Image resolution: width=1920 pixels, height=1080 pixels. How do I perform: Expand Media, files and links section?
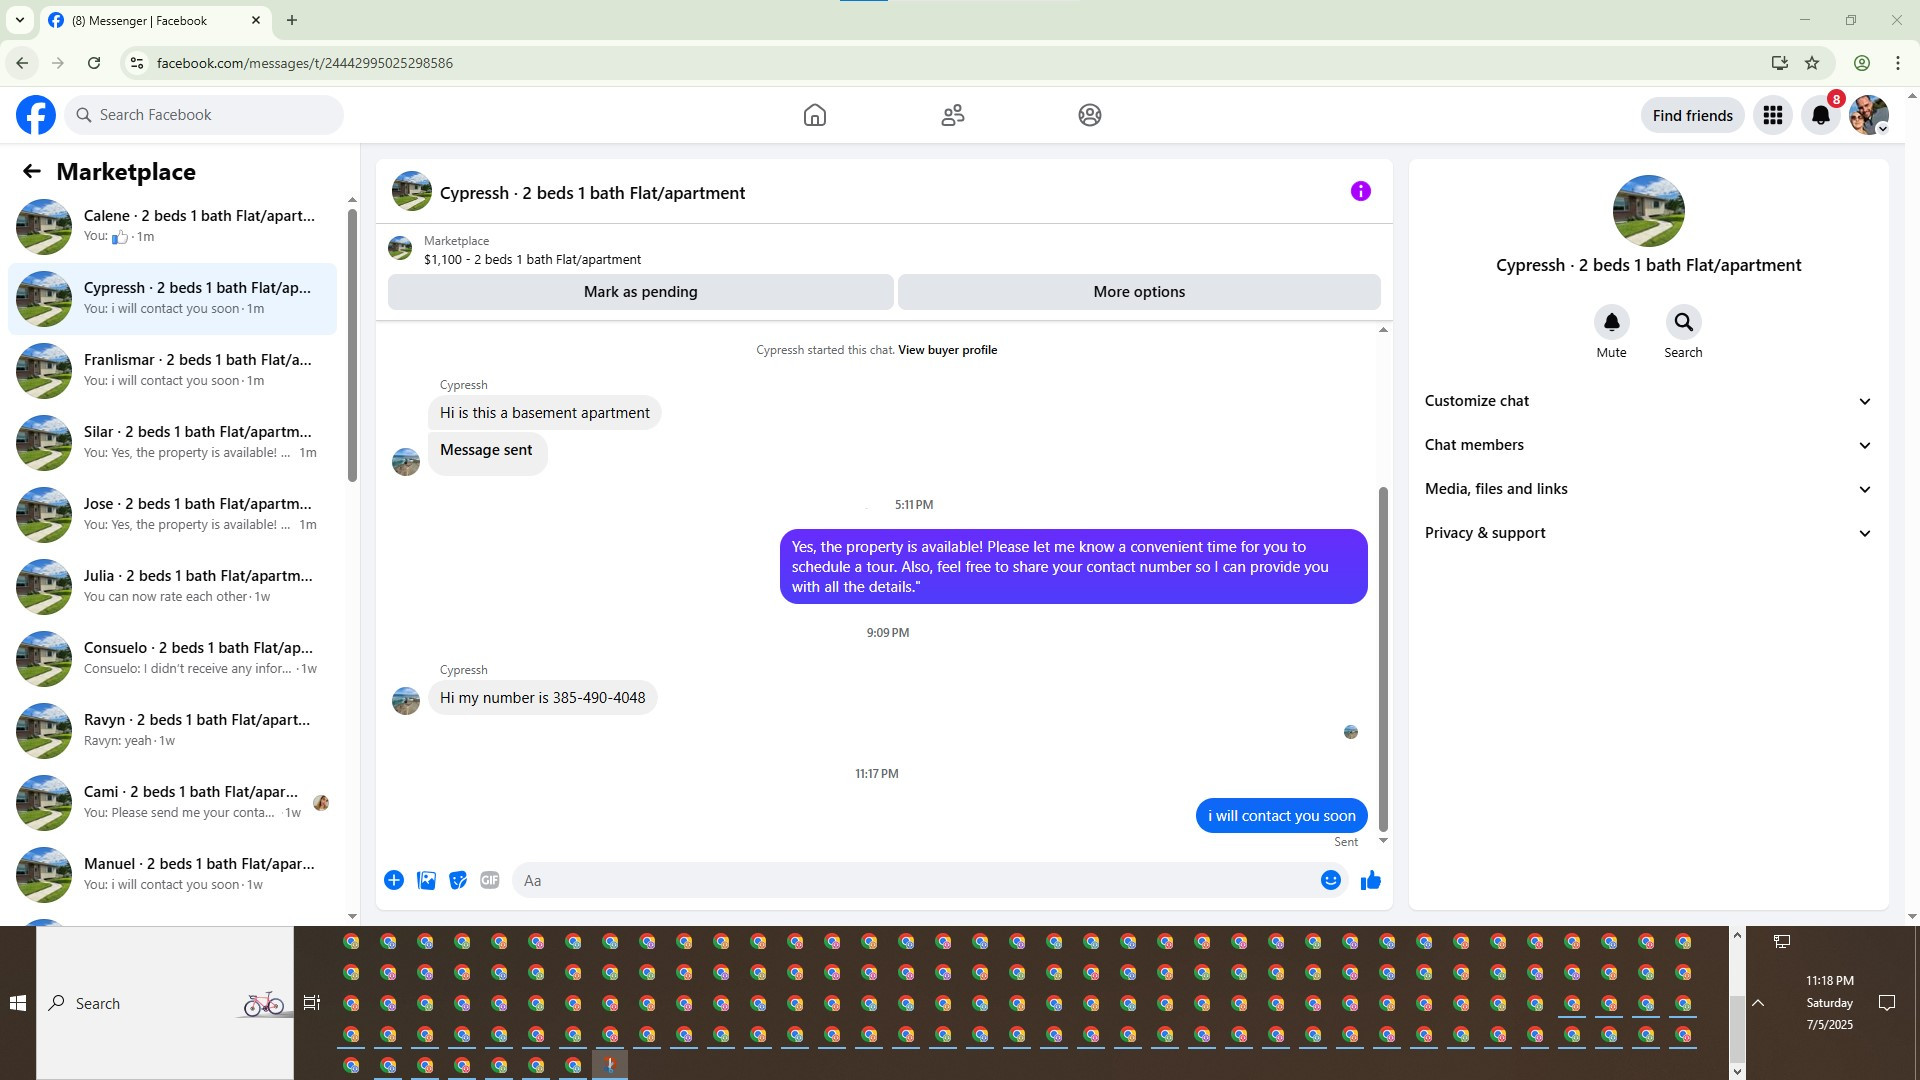[x=1647, y=489]
